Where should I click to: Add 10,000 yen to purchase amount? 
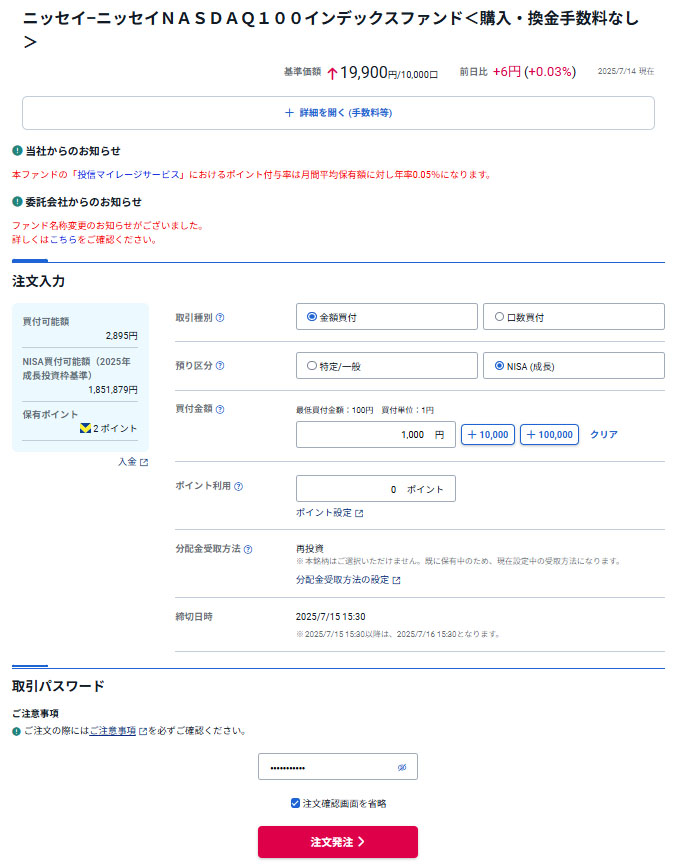pos(487,435)
